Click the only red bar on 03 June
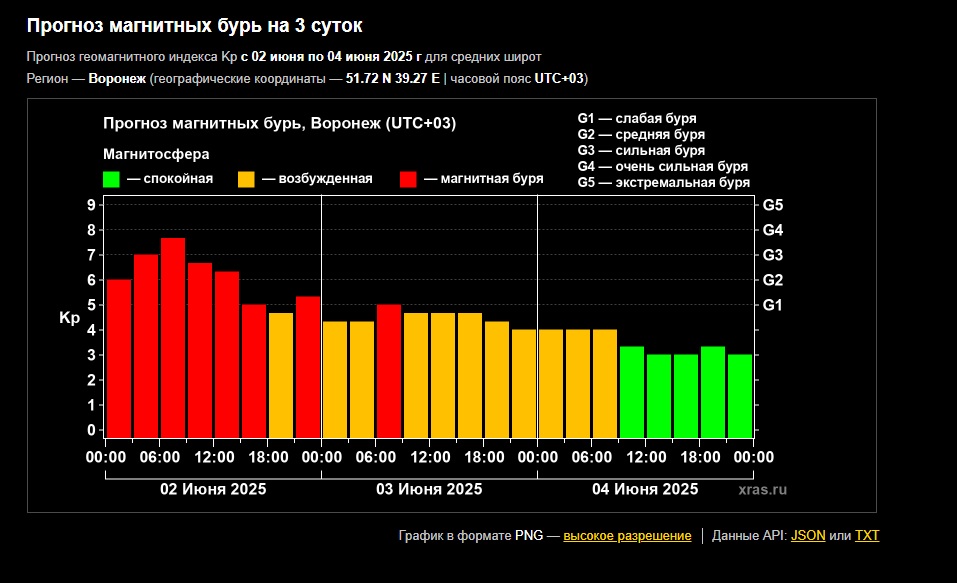 coord(389,370)
